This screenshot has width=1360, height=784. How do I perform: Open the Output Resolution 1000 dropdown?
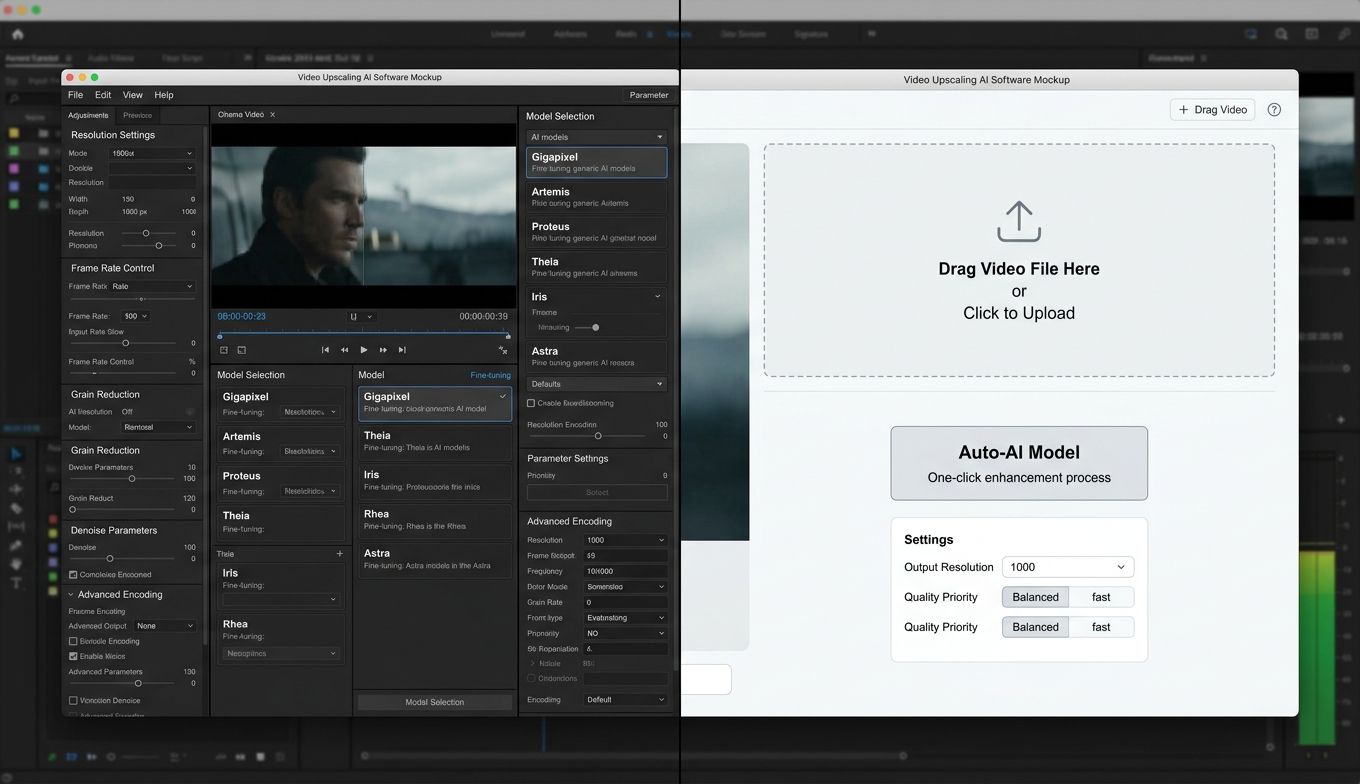point(1068,567)
